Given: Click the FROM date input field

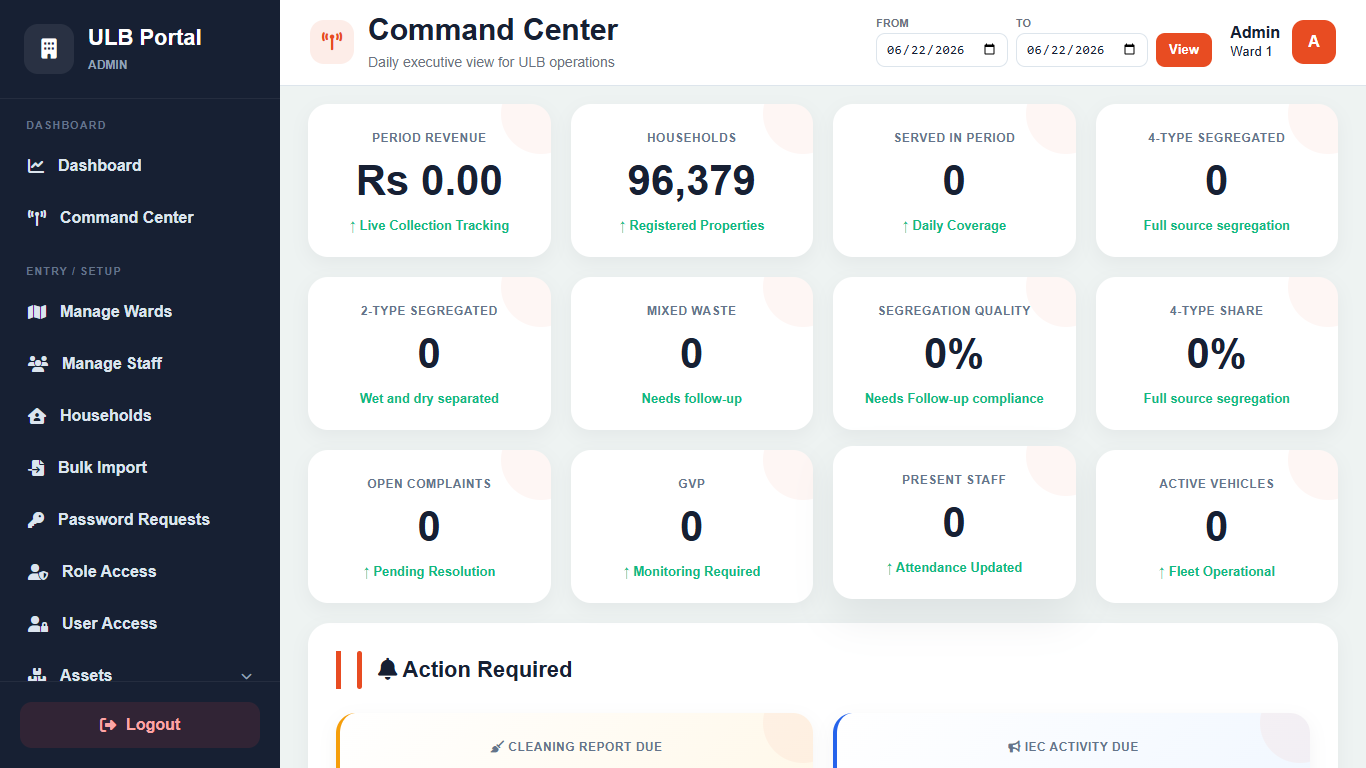Looking at the screenshot, I should pos(942,50).
